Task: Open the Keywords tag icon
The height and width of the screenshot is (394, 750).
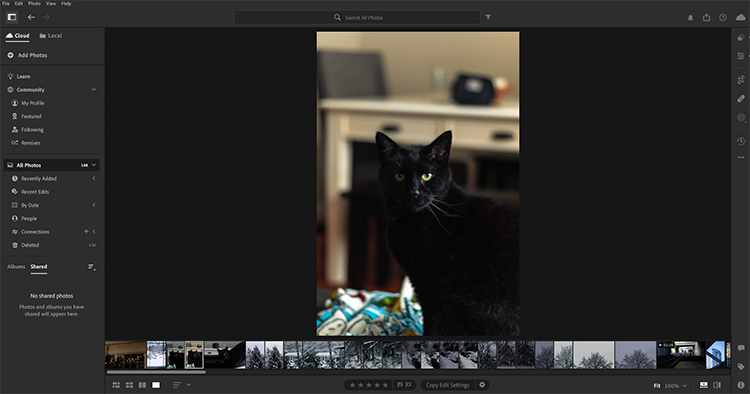Action: tap(741, 367)
